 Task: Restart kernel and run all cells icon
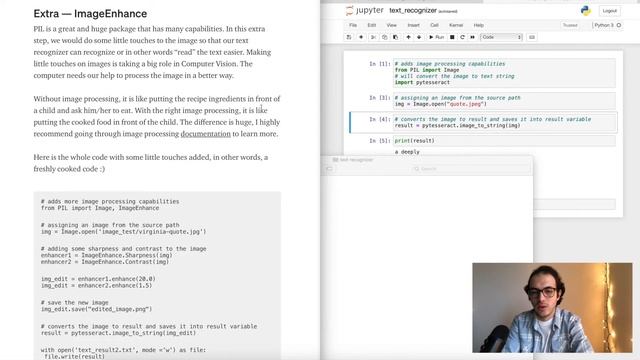pos(473,37)
